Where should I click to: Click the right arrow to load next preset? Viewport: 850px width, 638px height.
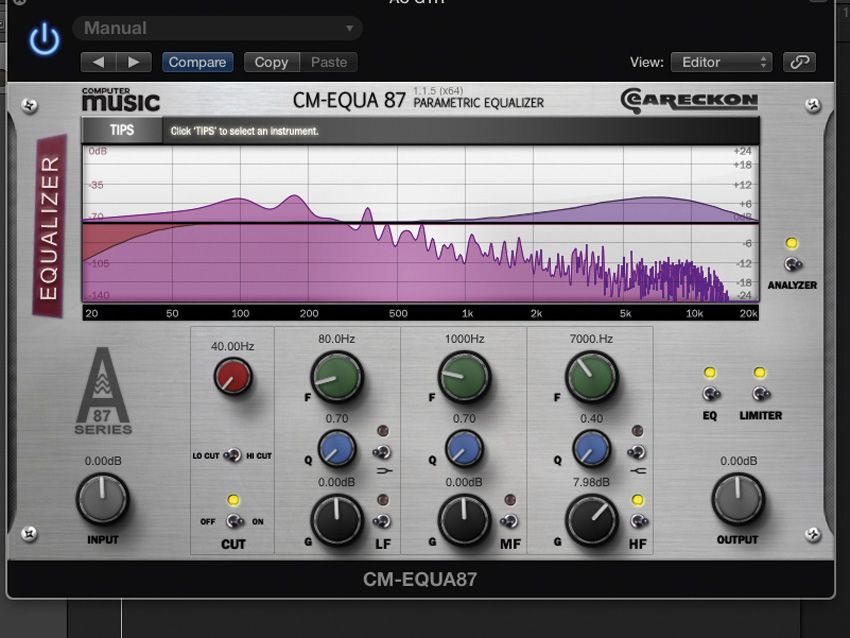click(133, 61)
